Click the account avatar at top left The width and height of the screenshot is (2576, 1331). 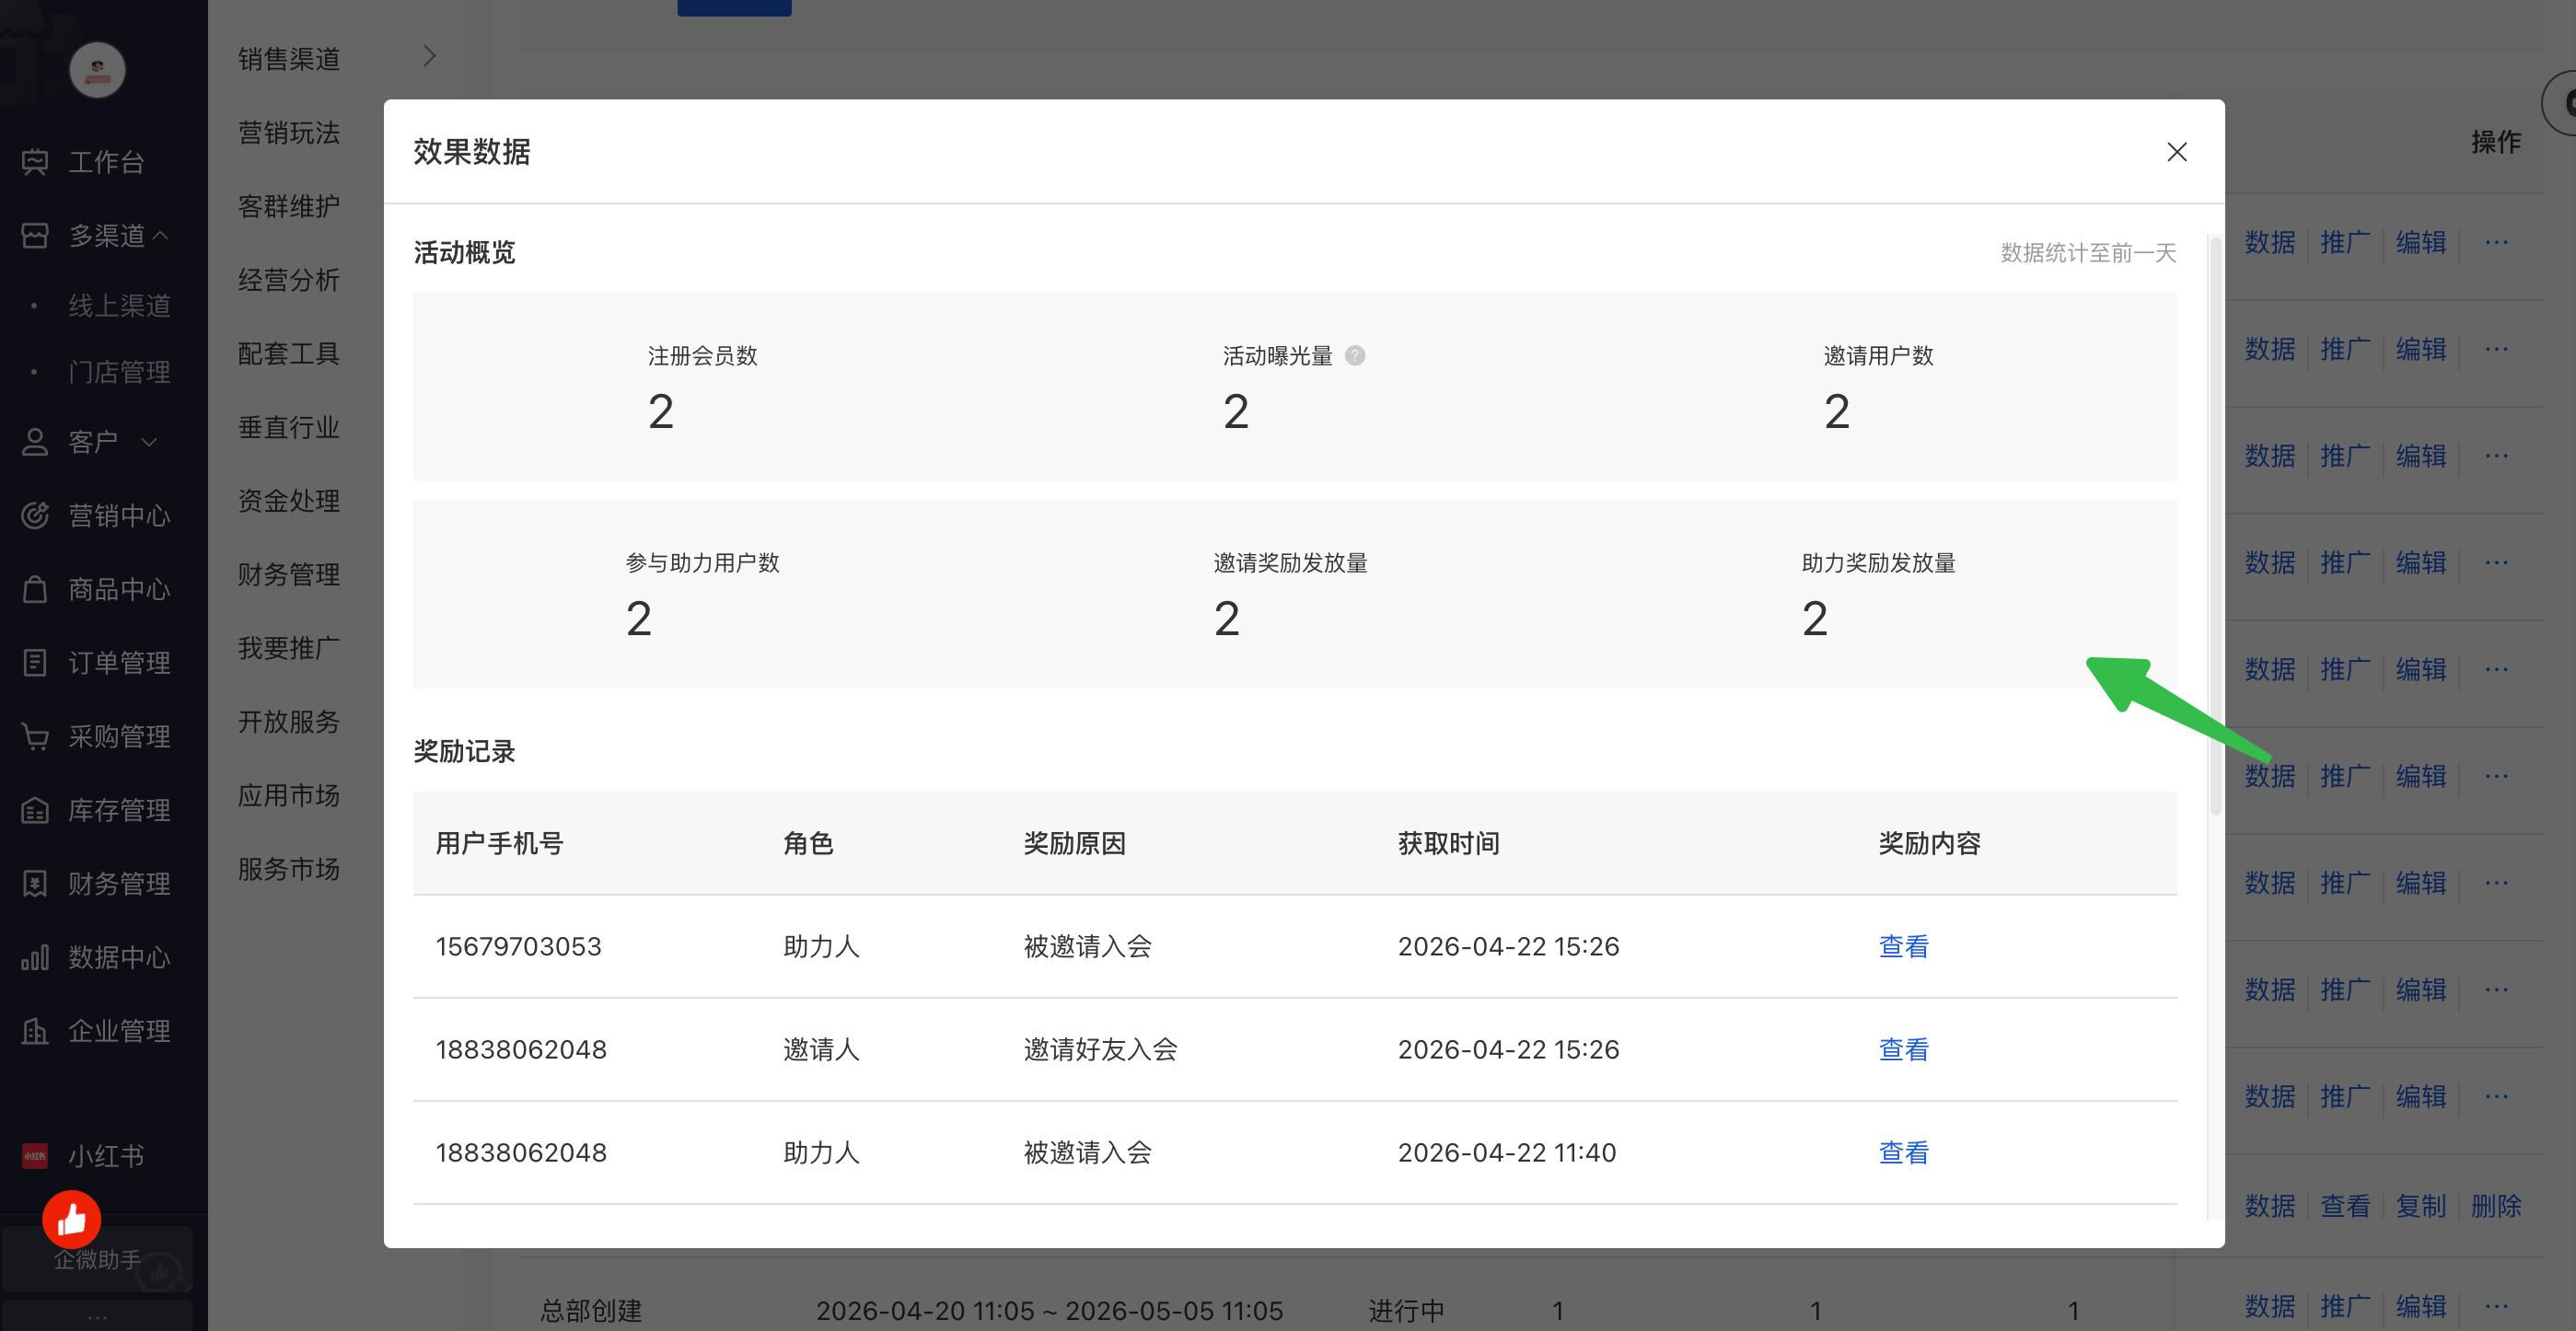(97, 70)
